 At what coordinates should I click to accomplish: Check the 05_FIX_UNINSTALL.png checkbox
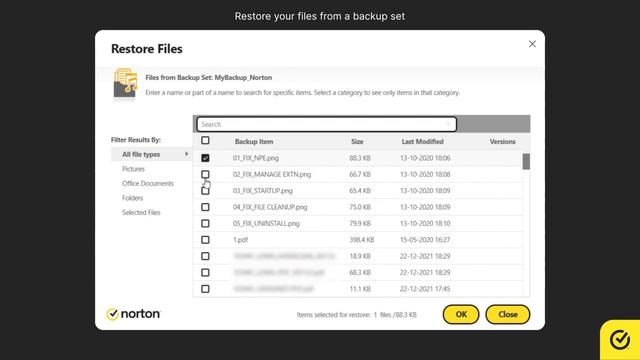tap(205, 223)
